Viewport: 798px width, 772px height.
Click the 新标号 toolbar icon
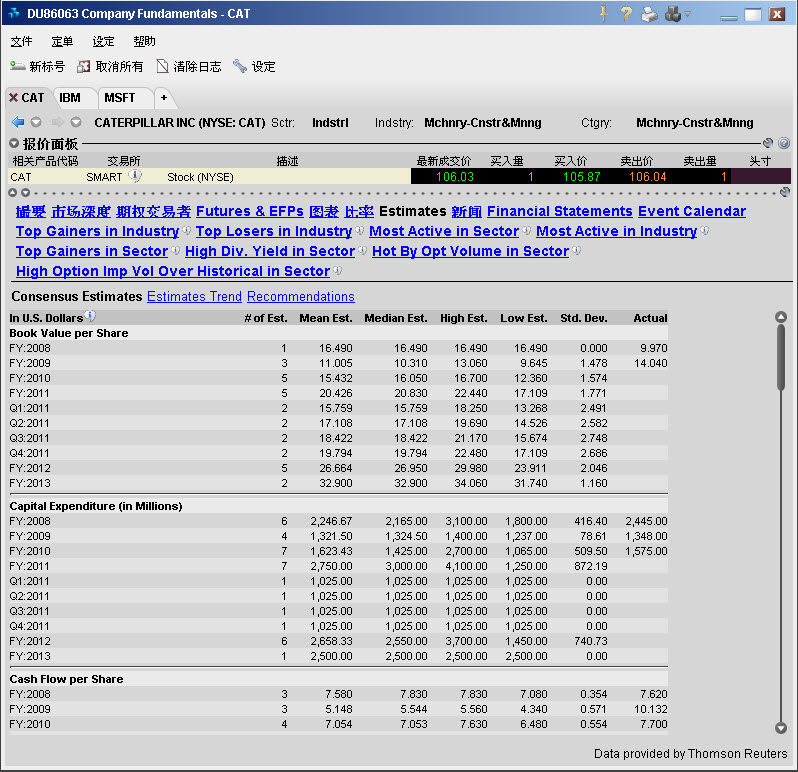18,67
